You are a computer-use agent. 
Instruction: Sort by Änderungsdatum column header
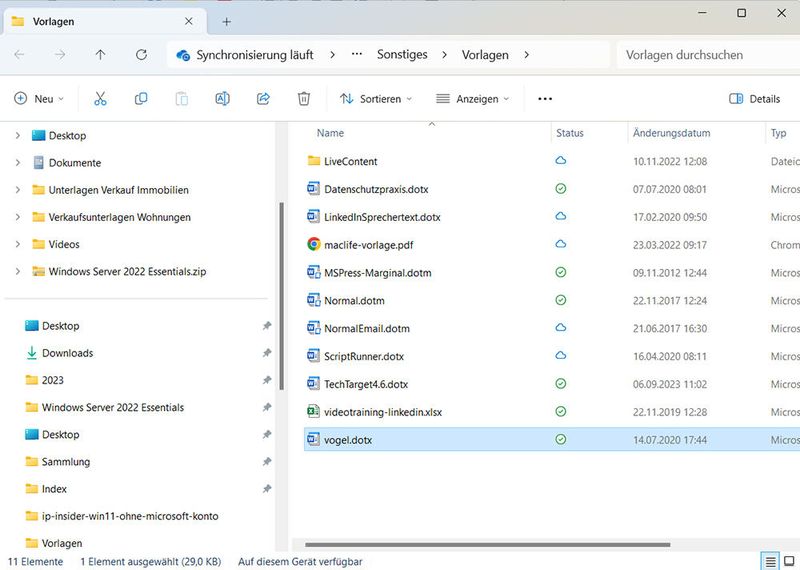[x=671, y=133]
